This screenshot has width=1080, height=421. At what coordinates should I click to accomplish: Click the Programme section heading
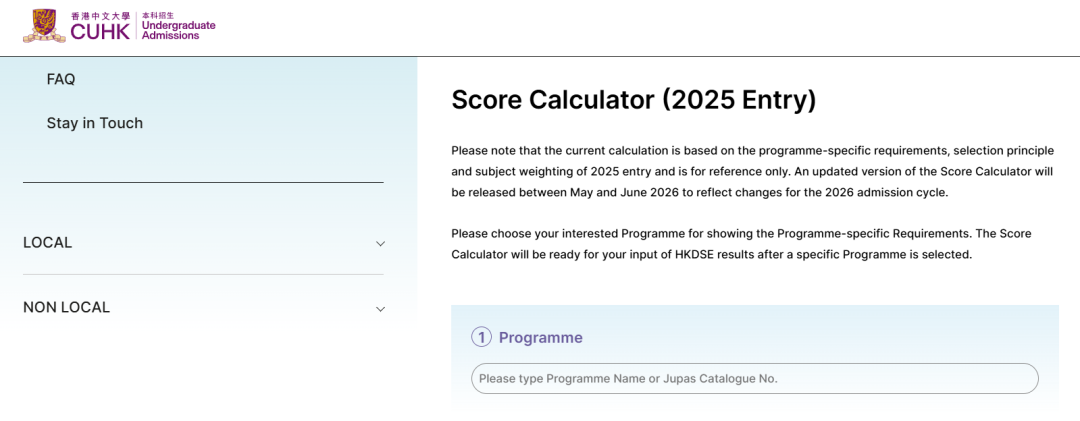(540, 338)
